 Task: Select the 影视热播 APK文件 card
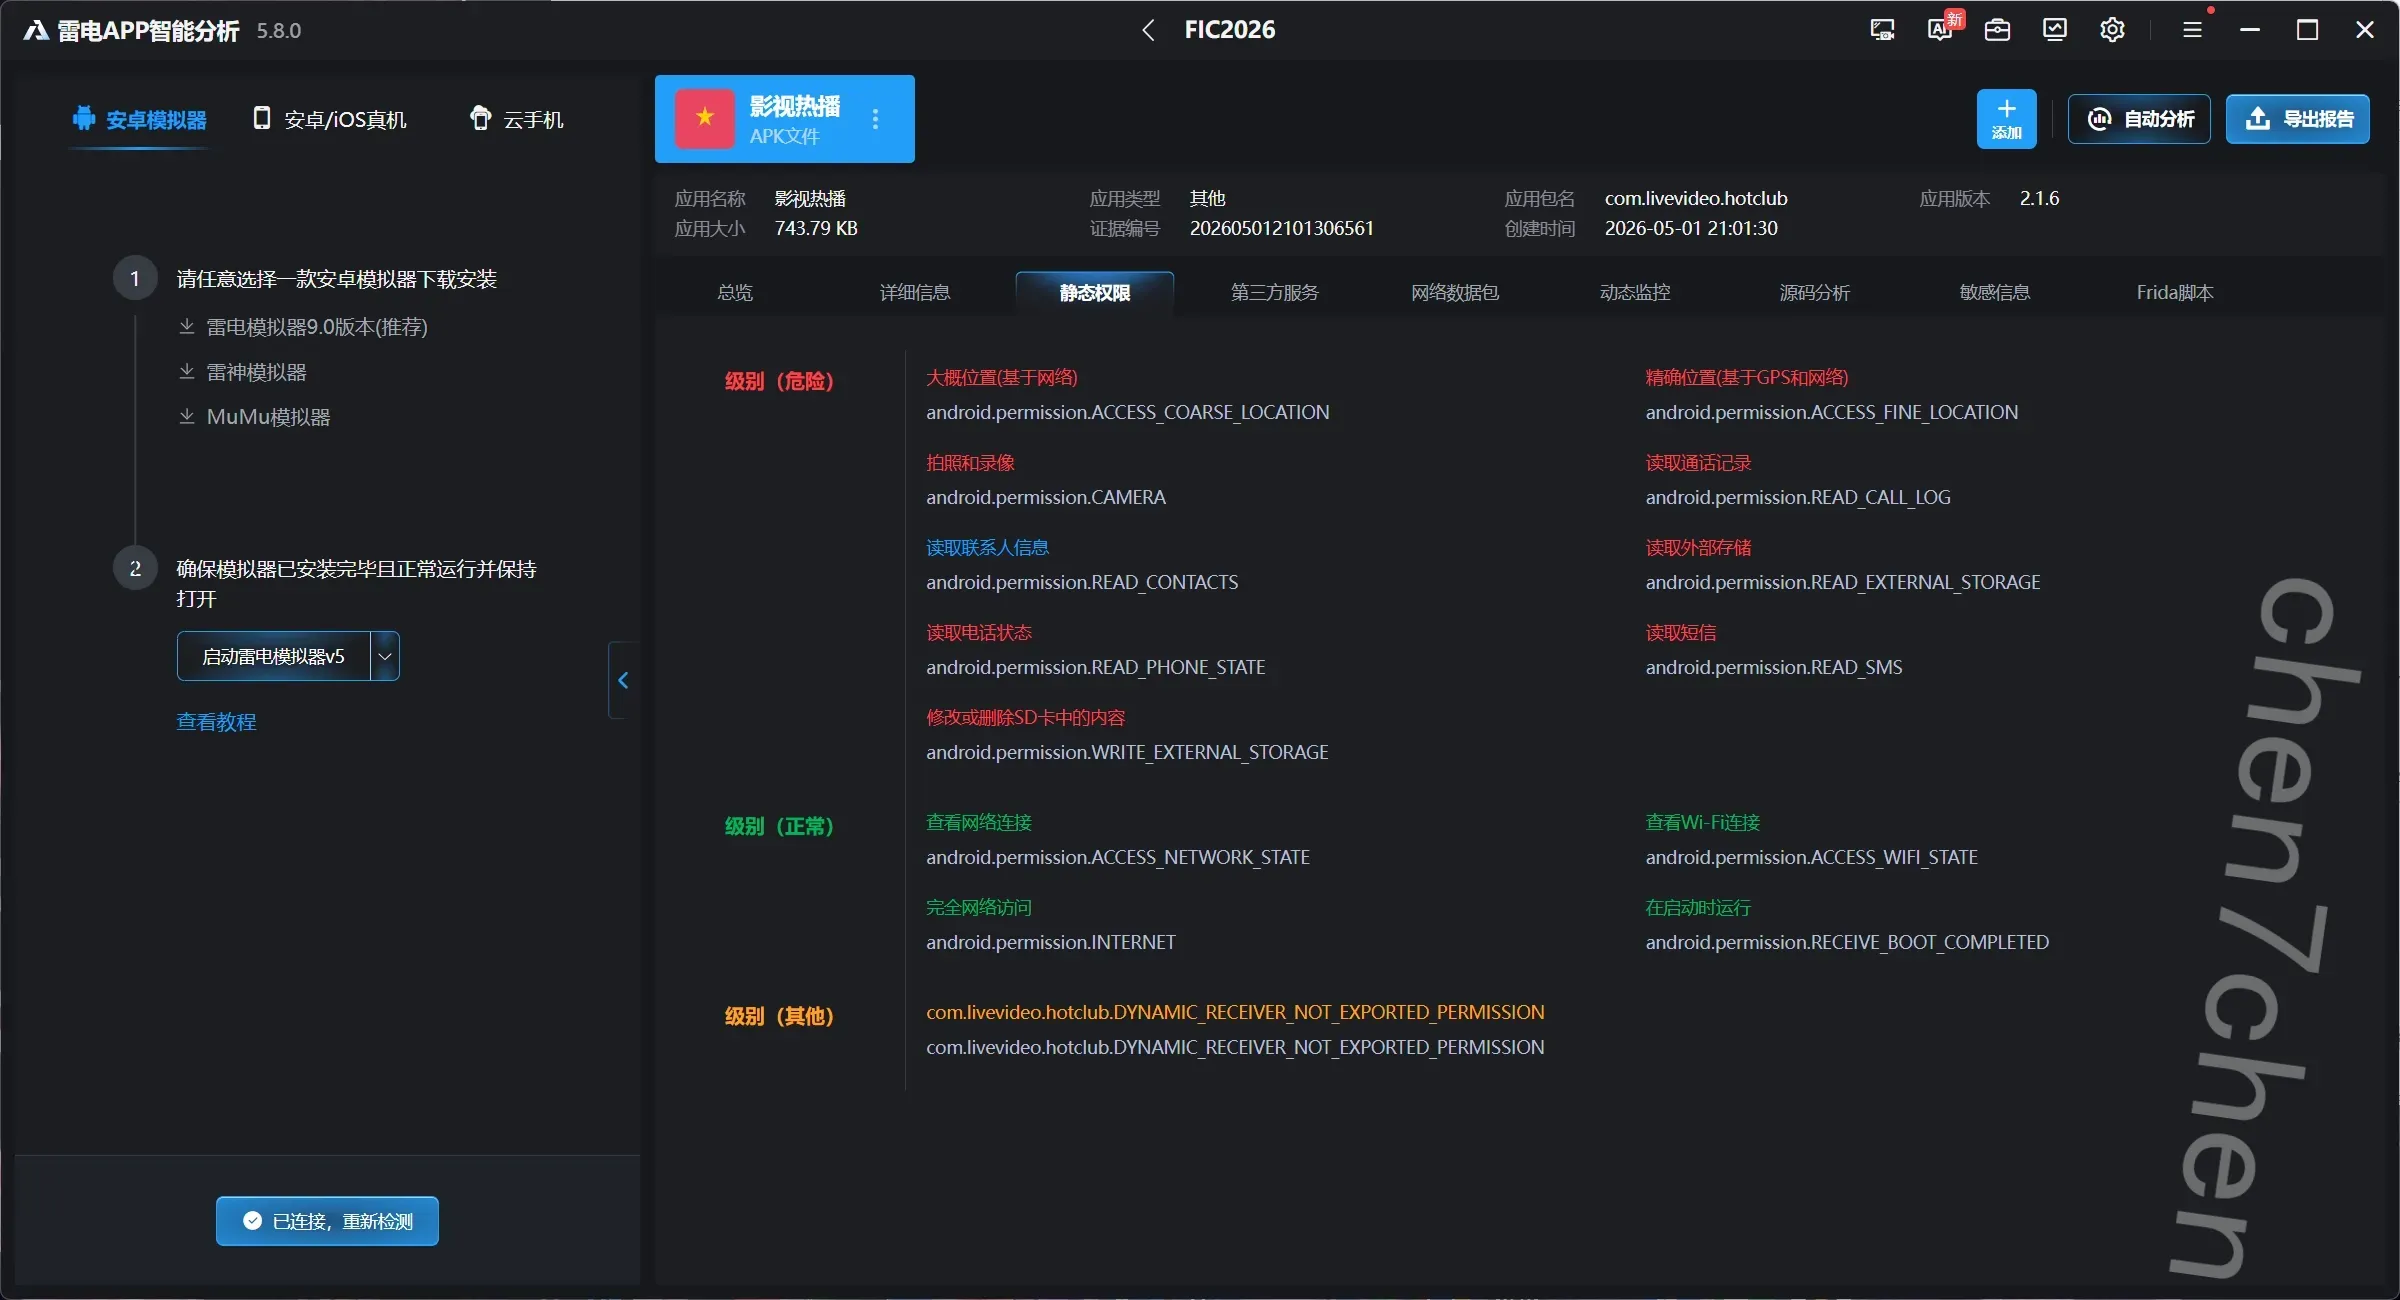click(785, 119)
